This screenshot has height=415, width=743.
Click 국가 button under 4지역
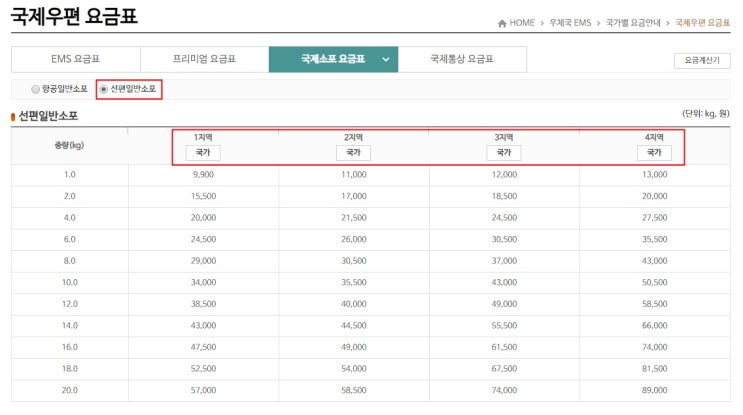(x=654, y=153)
